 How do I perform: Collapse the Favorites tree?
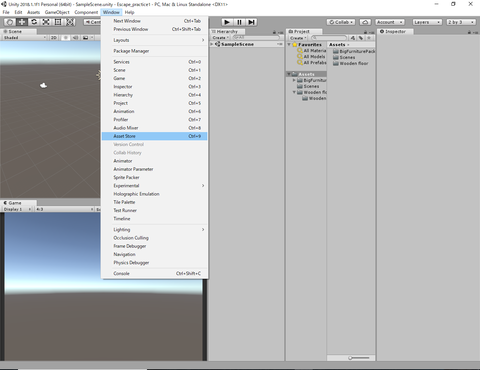click(x=289, y=44)
